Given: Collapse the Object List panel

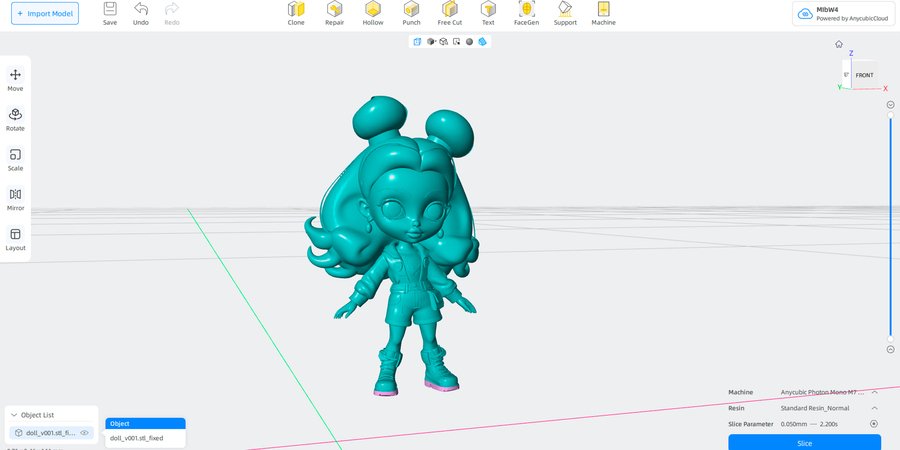Looking at the screenshot, I should (x=14, y=415).
